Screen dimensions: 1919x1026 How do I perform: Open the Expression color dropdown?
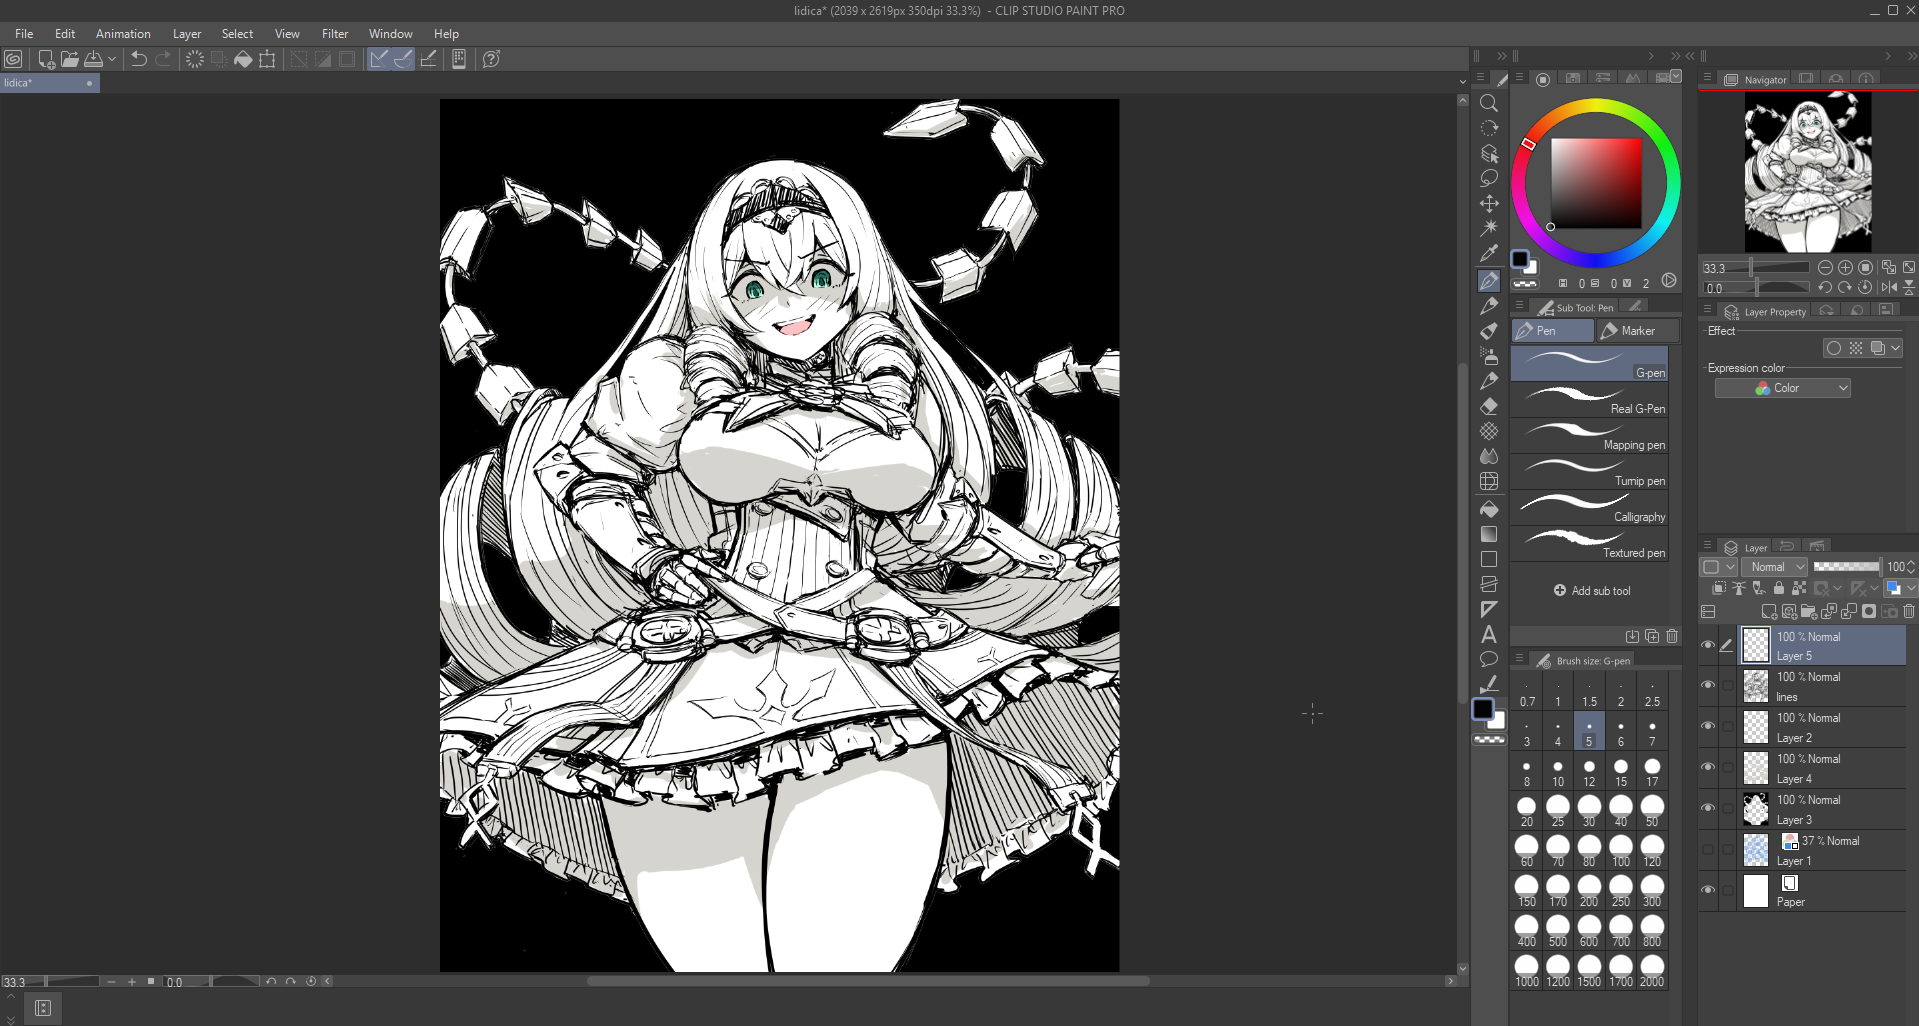(x=1782, y=388)
